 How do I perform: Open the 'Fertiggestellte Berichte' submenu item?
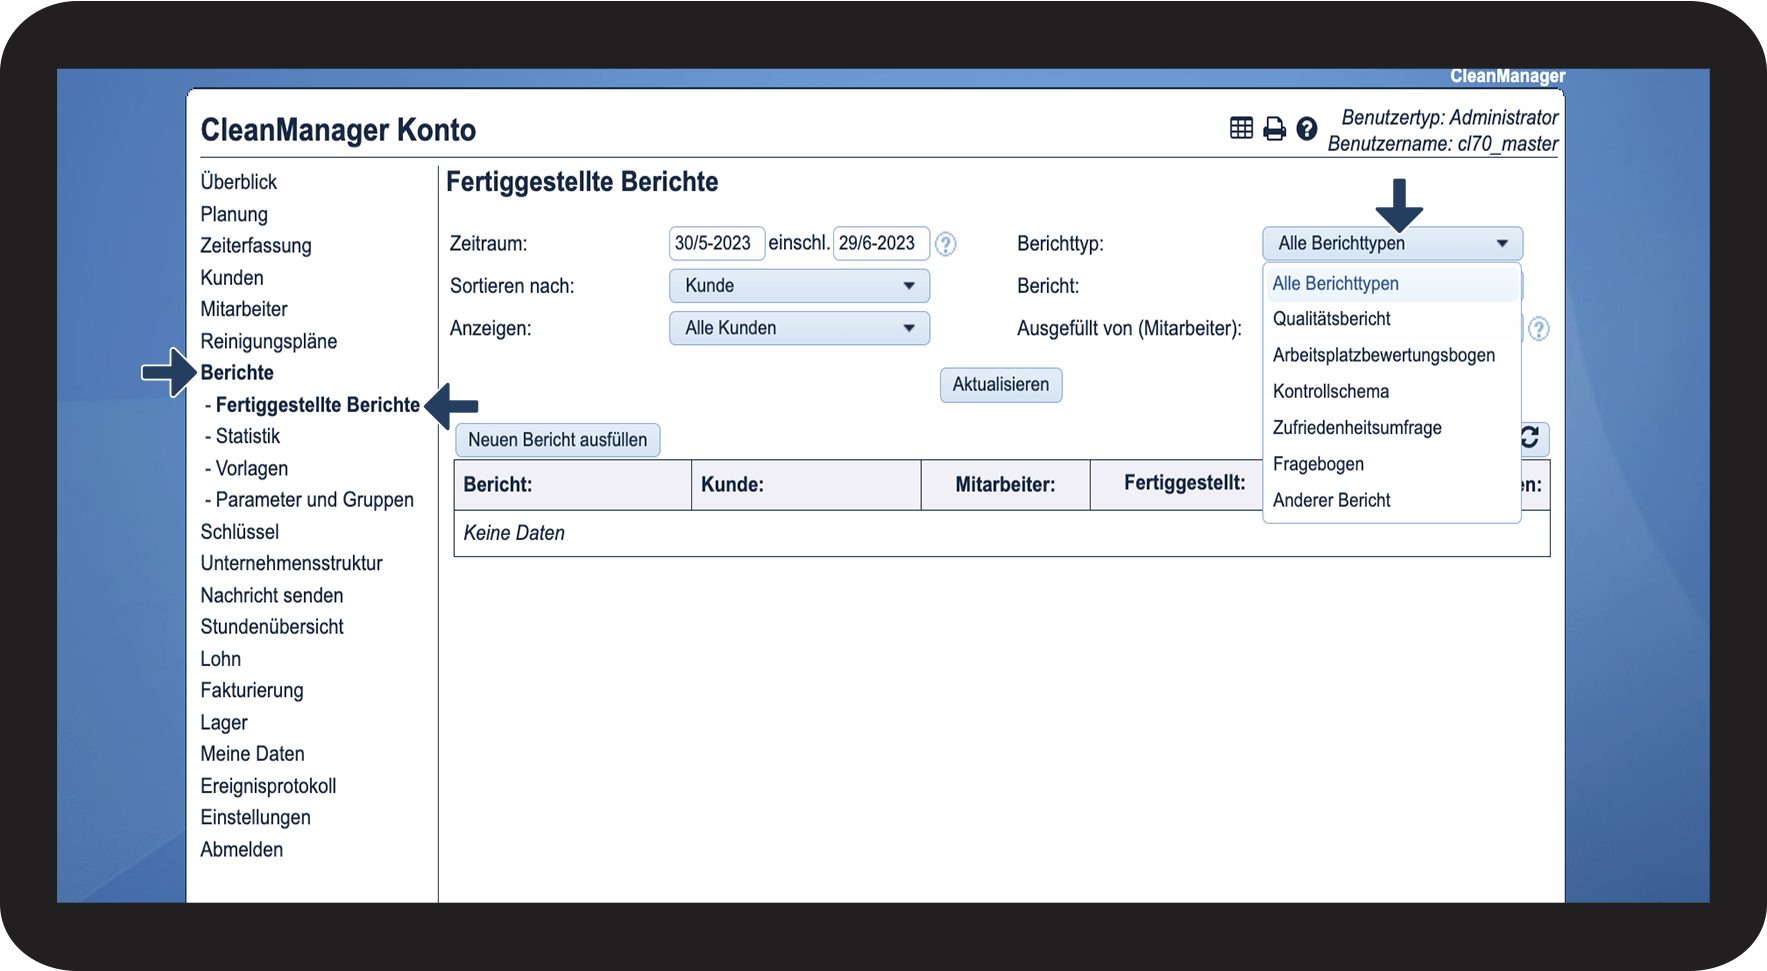coord(318,405)
